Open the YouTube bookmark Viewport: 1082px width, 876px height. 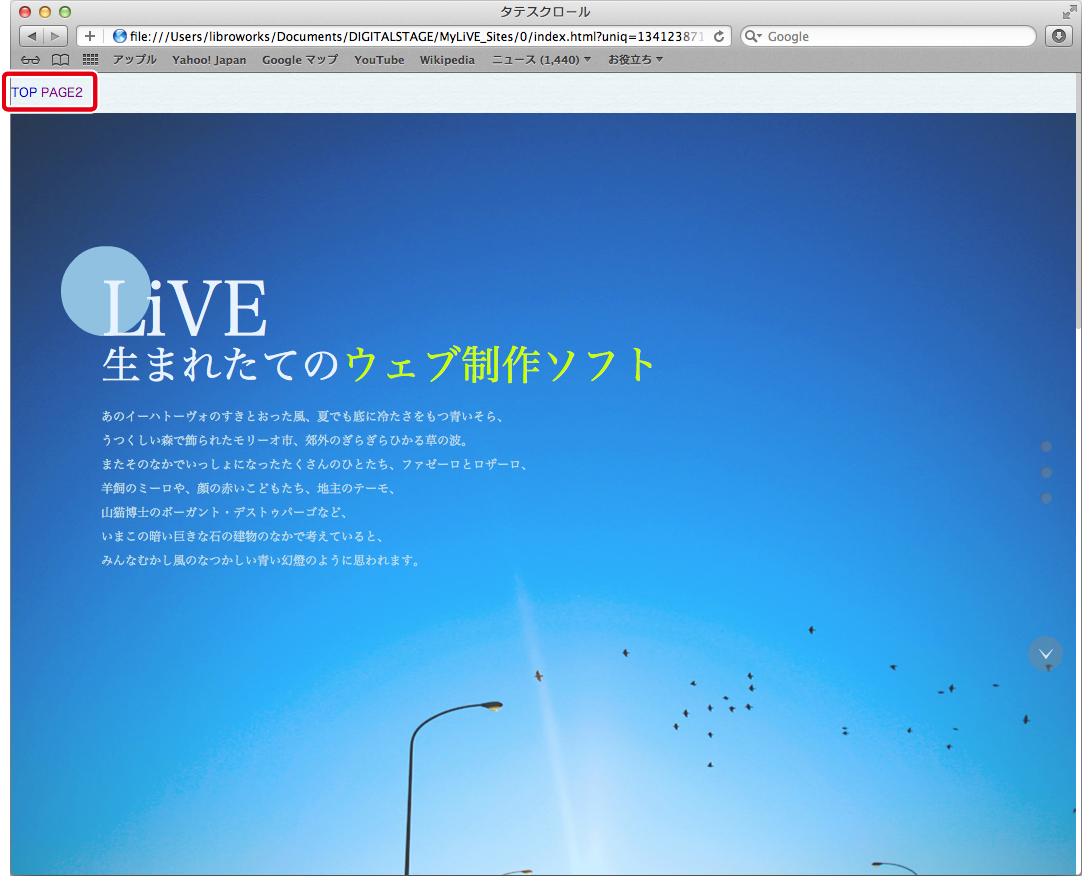tap(379, 60)
